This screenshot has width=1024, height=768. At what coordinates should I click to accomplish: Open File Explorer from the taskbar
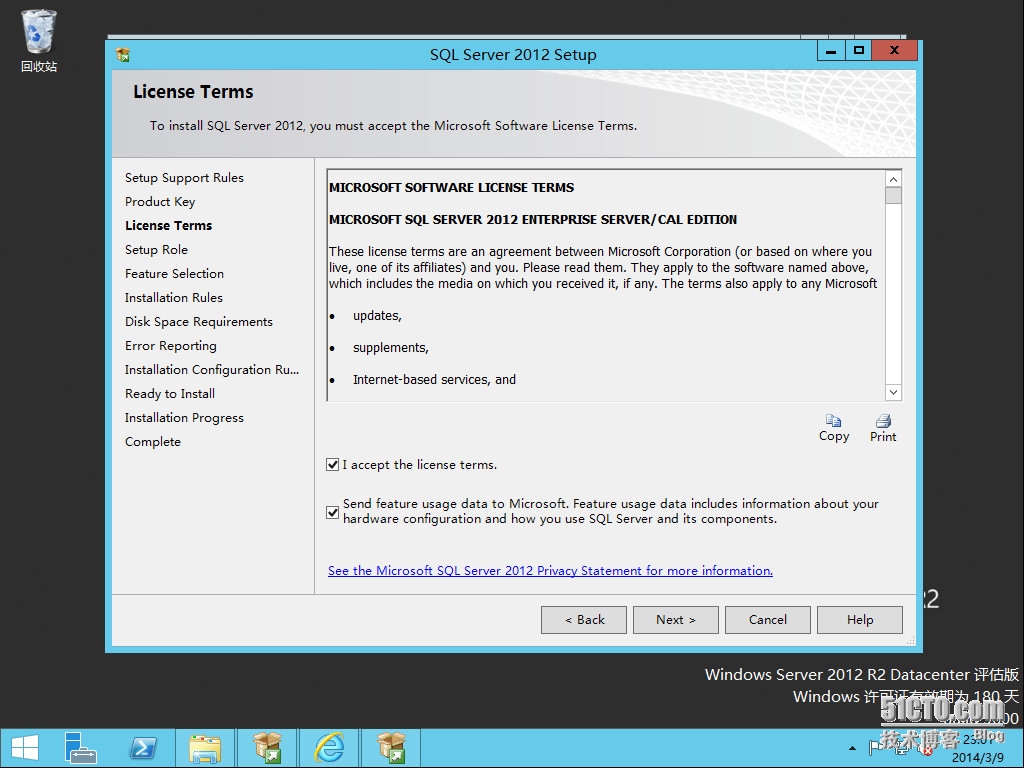(205, 748)
